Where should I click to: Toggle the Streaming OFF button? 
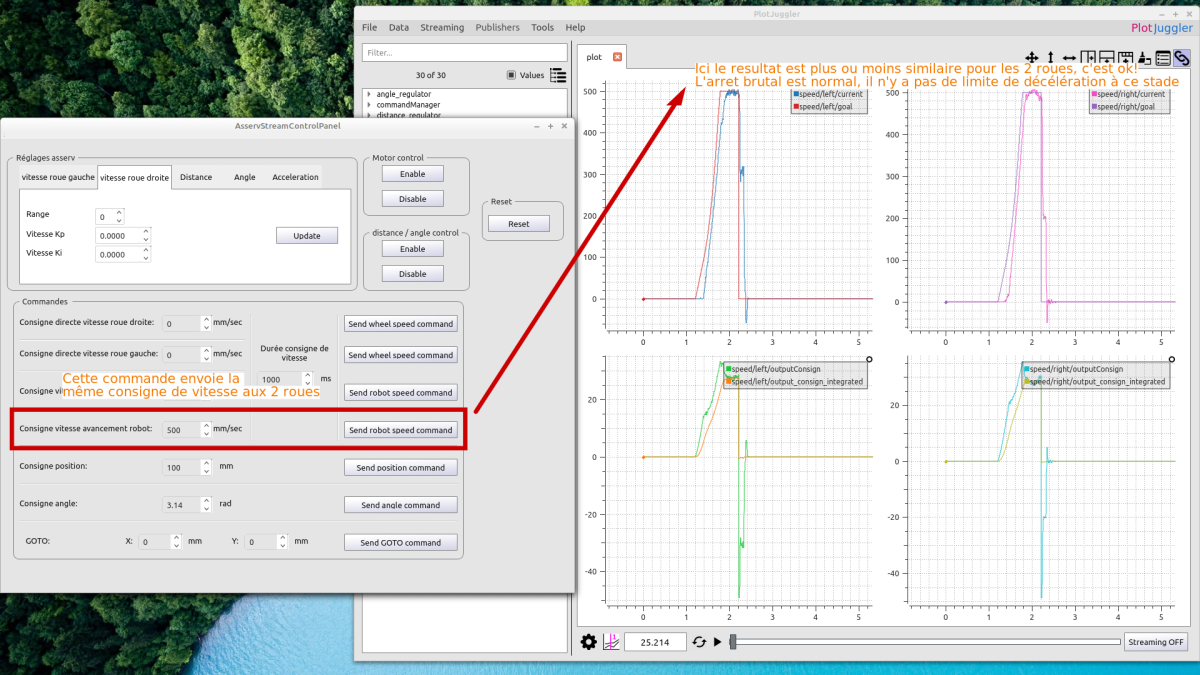coord(1155,642)
